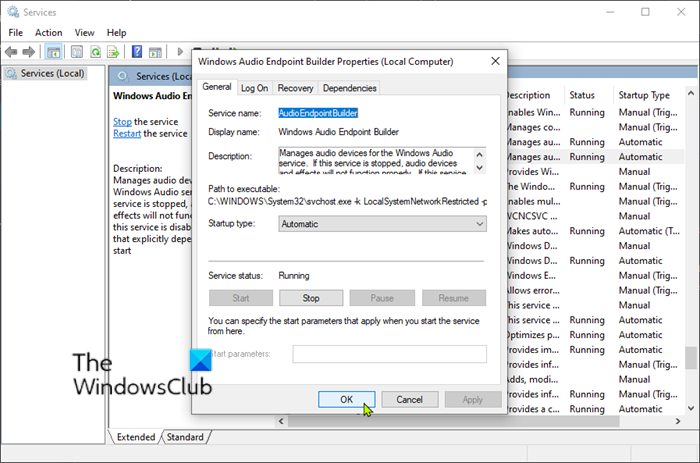
Task: Click the highlighted AudioEndpointBuilder service name
Action: click(x=318, y=113)
